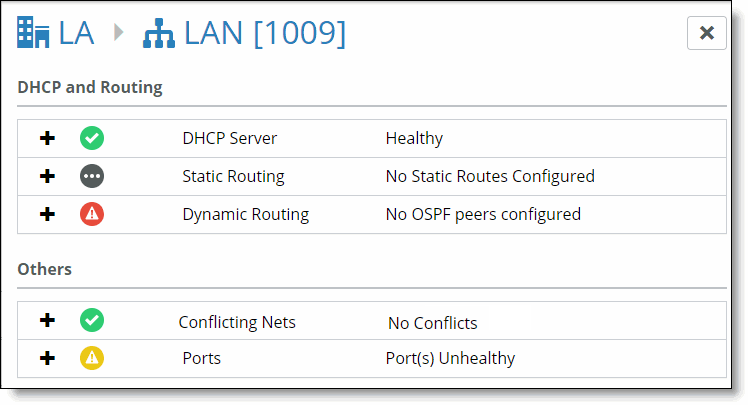748x405 pixels.
Task: Click the LAN network topology icon
Action: coord(159,33)
